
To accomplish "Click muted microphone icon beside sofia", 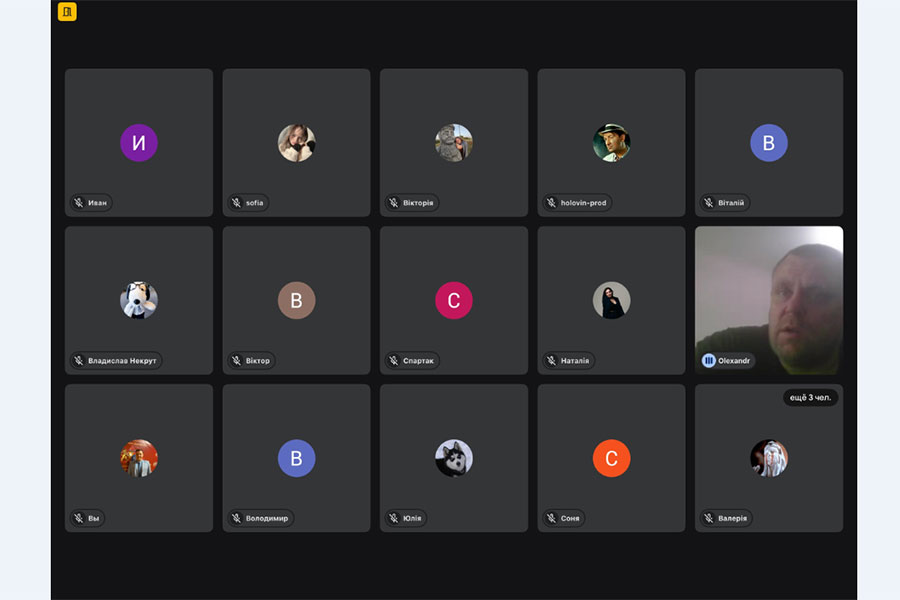I will (x=236, y=203).
